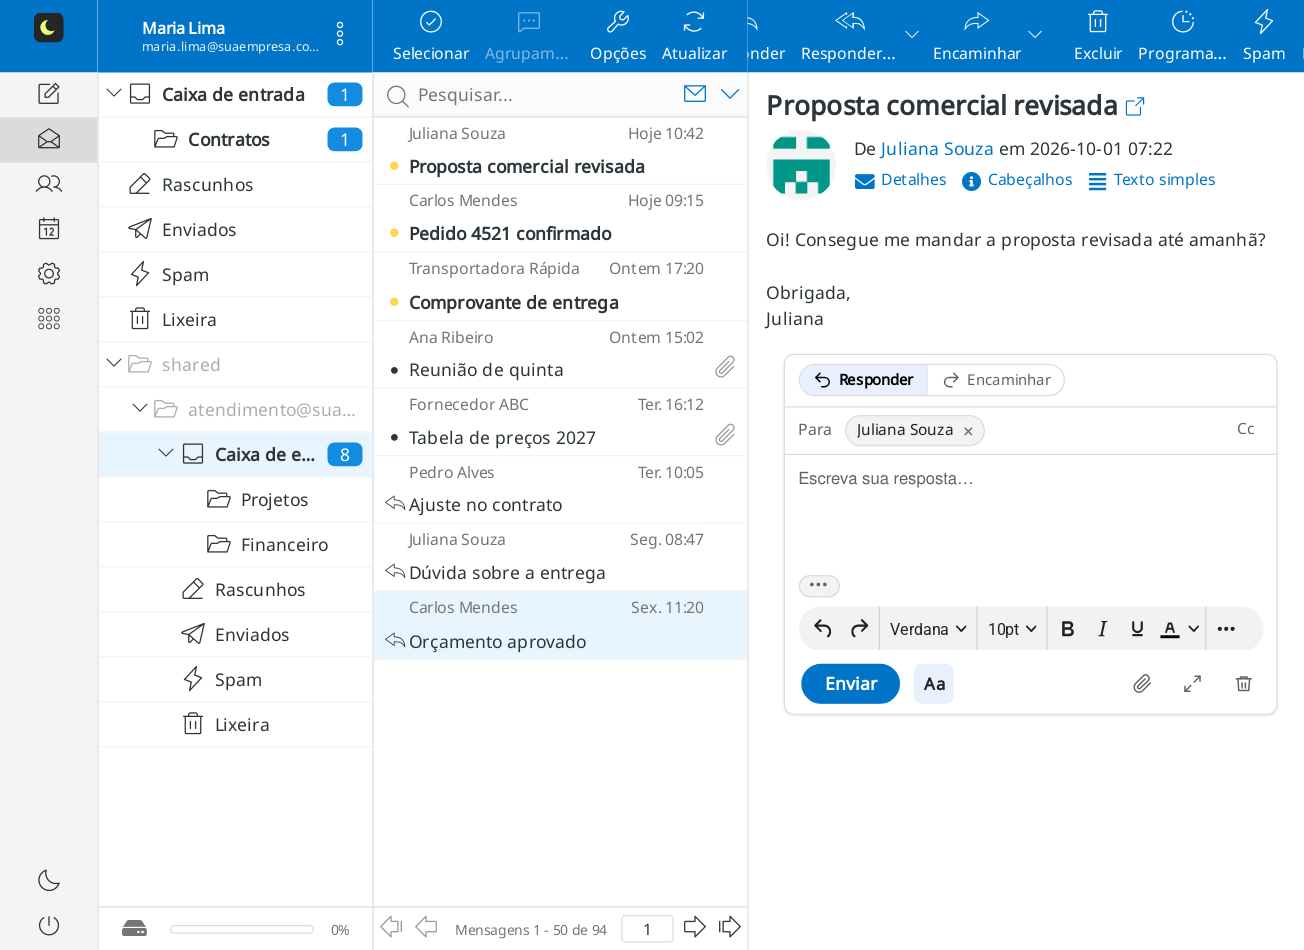Click the dark mode moon logo icon

[x=48, y=28]
